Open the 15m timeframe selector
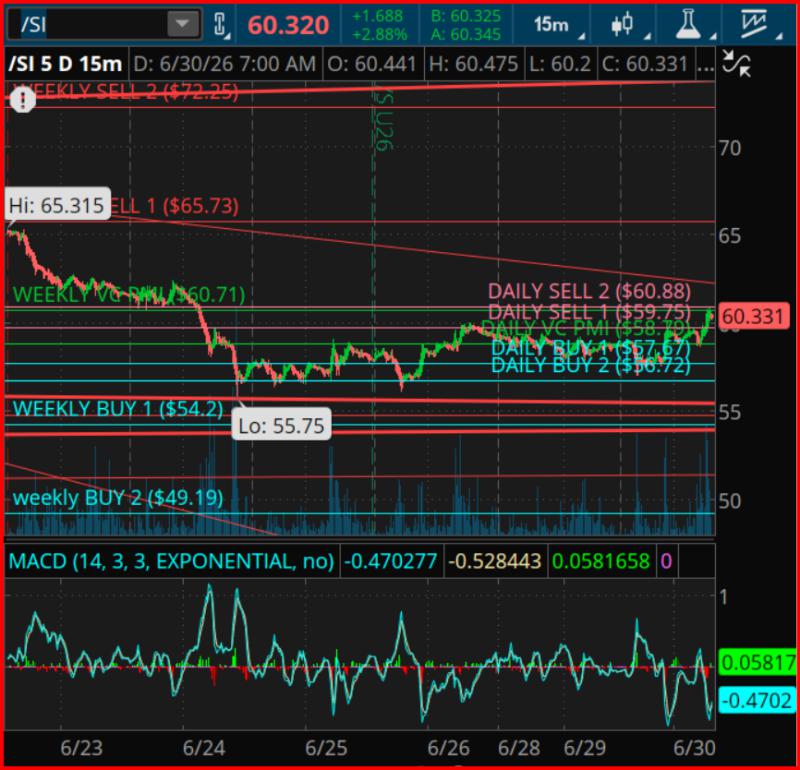 tap(552, 24)
